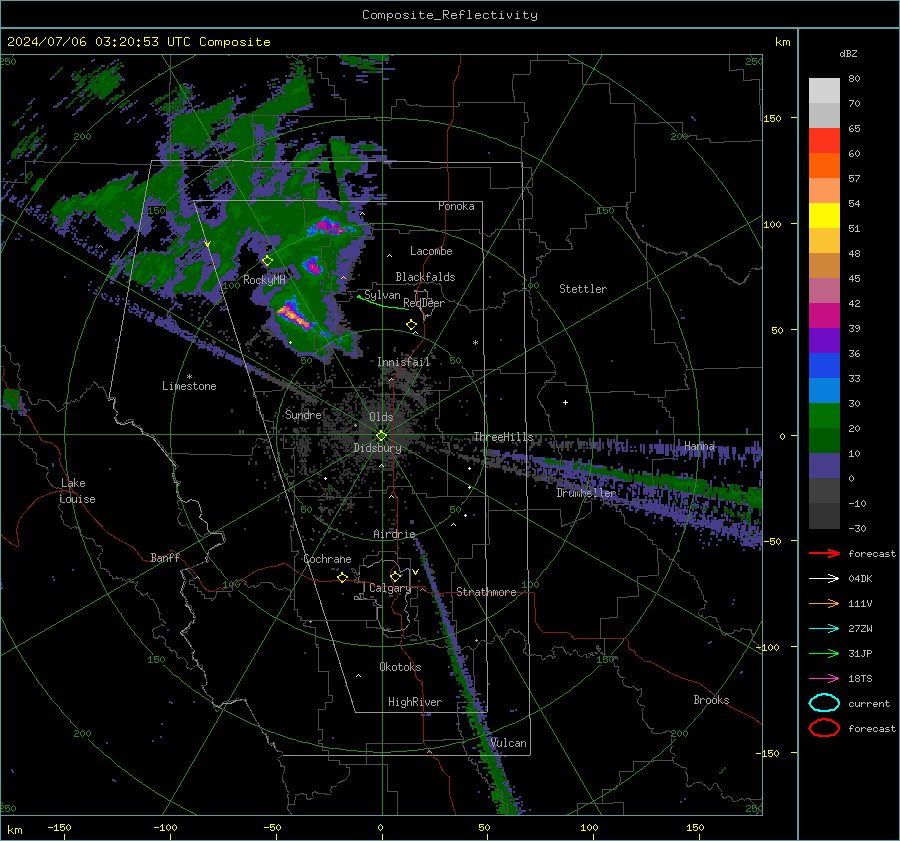Click the white 04DK arrow in legend

coord(824,579)
